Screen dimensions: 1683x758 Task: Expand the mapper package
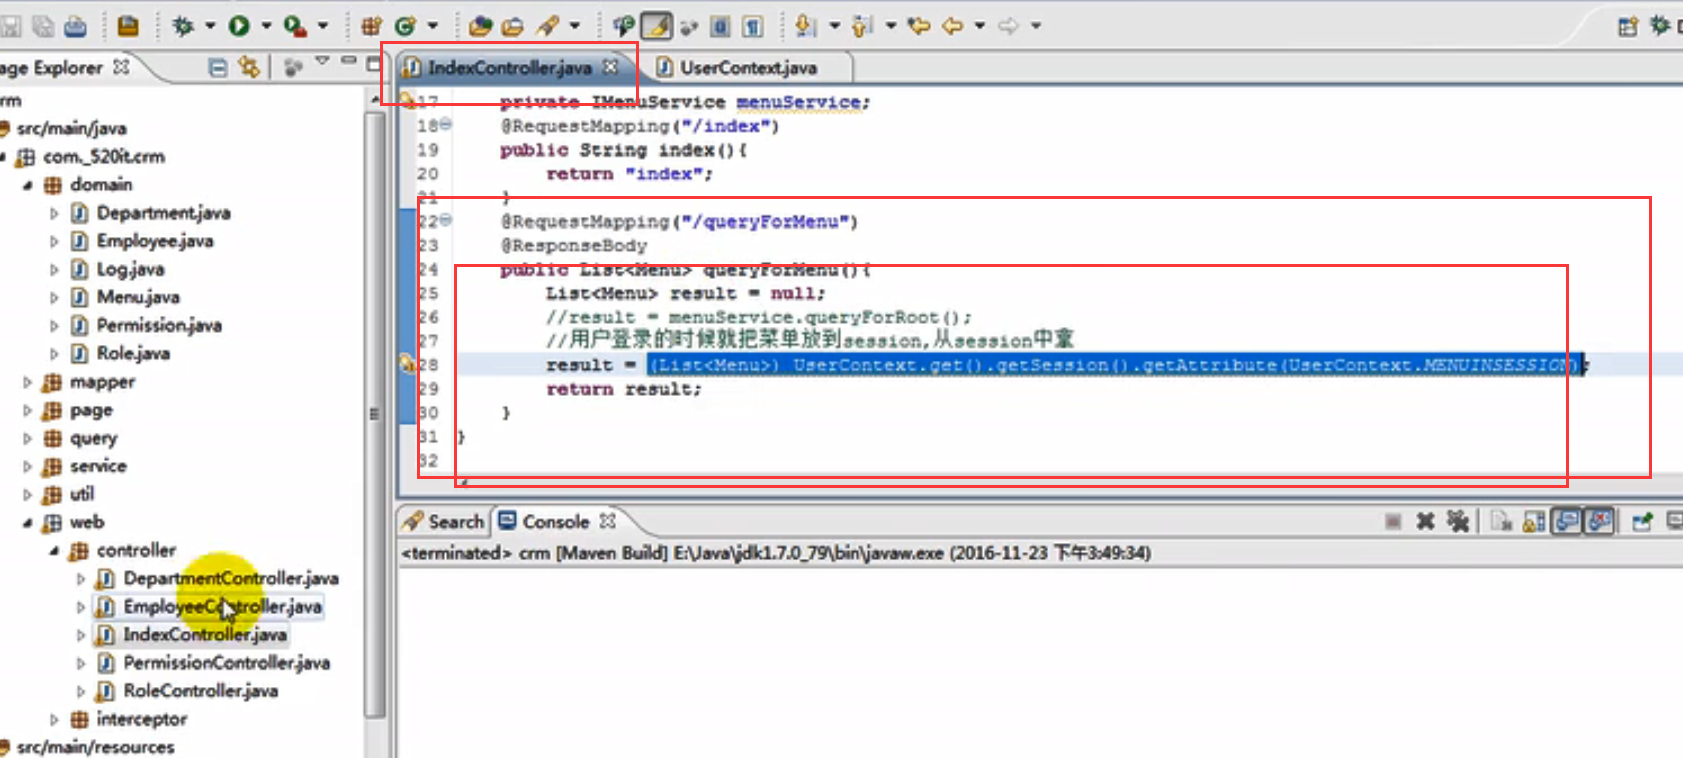click(x=27, y=382)
